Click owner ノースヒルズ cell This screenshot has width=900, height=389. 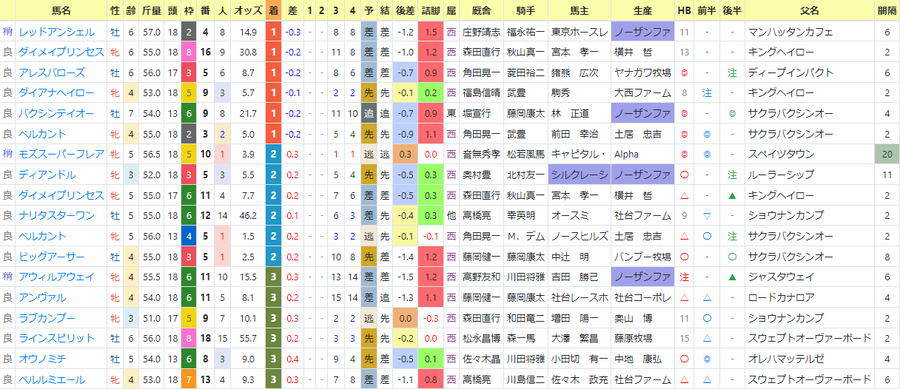[x=580, y=236]
